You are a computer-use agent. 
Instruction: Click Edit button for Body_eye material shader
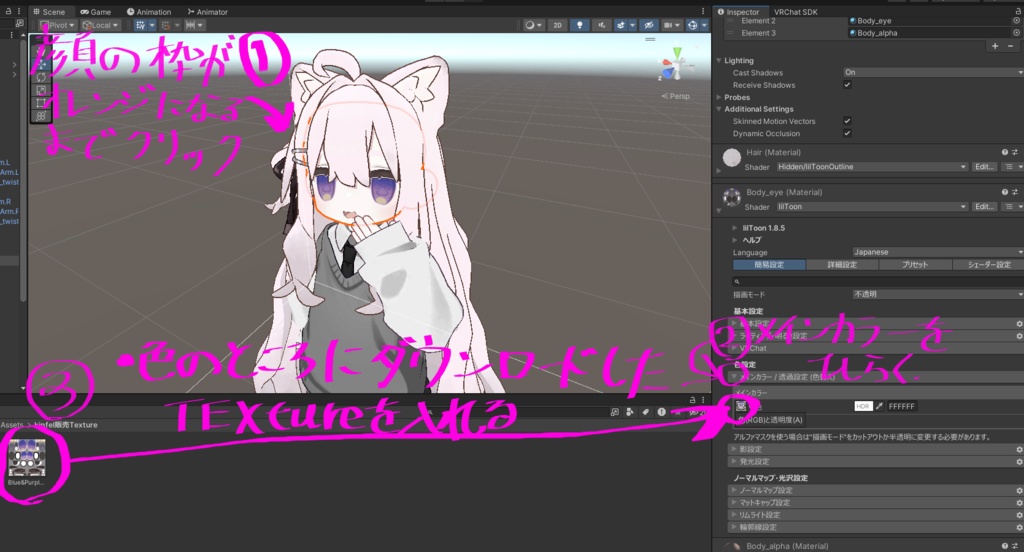click(x=984, y=206)
